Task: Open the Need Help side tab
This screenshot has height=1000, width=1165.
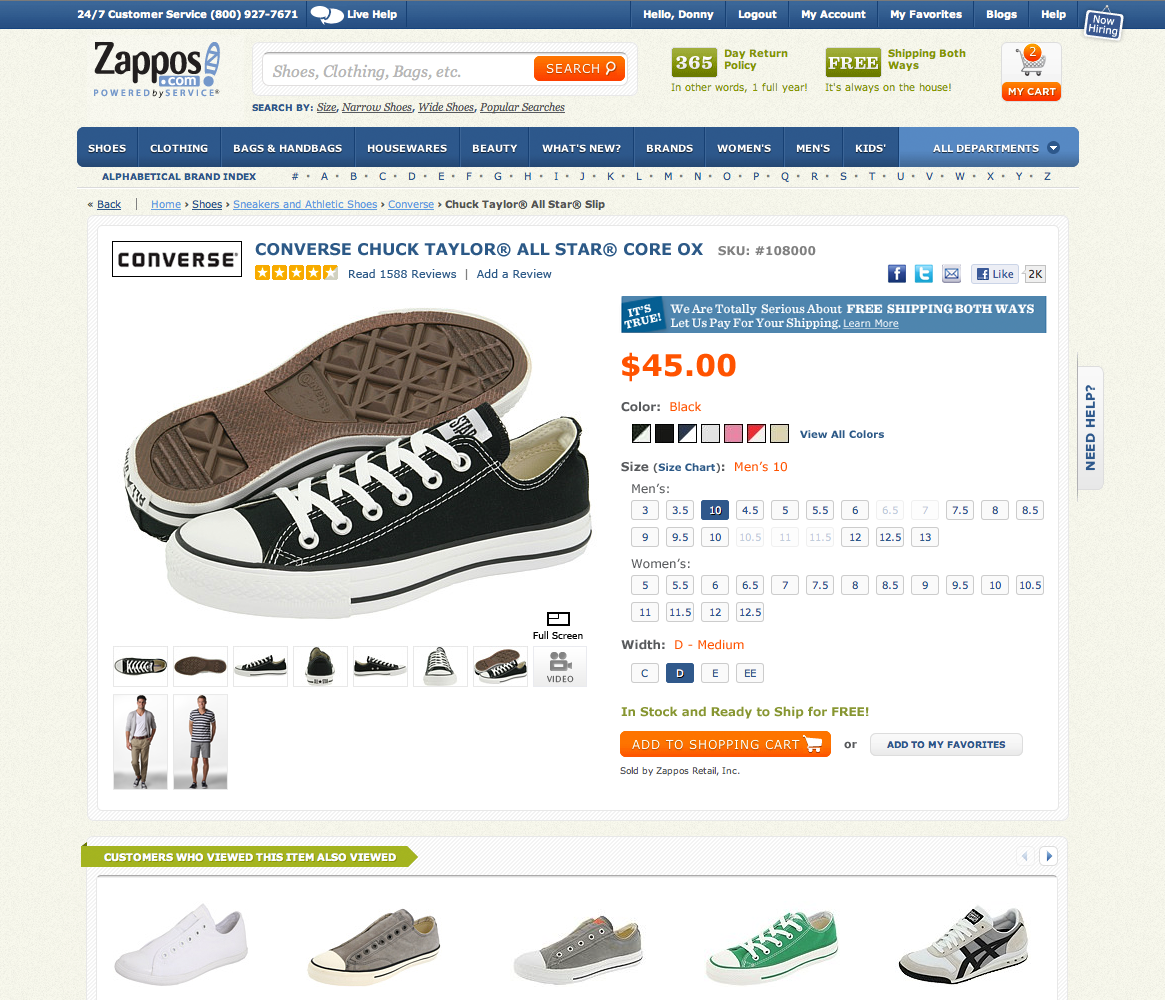Action: tap(1090, 427)
